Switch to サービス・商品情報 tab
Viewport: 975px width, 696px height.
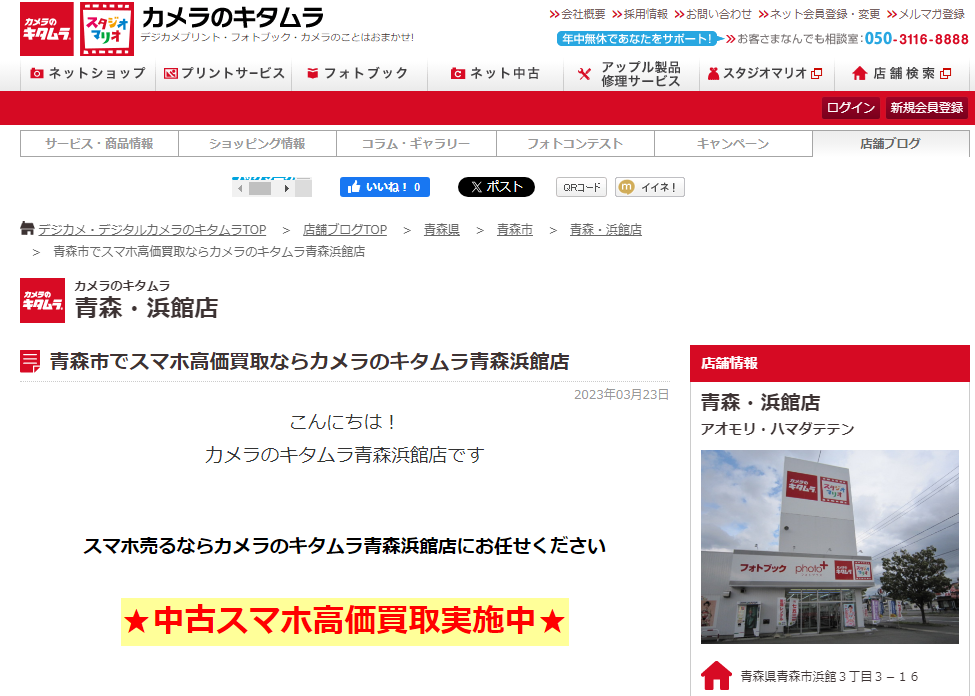99,144
